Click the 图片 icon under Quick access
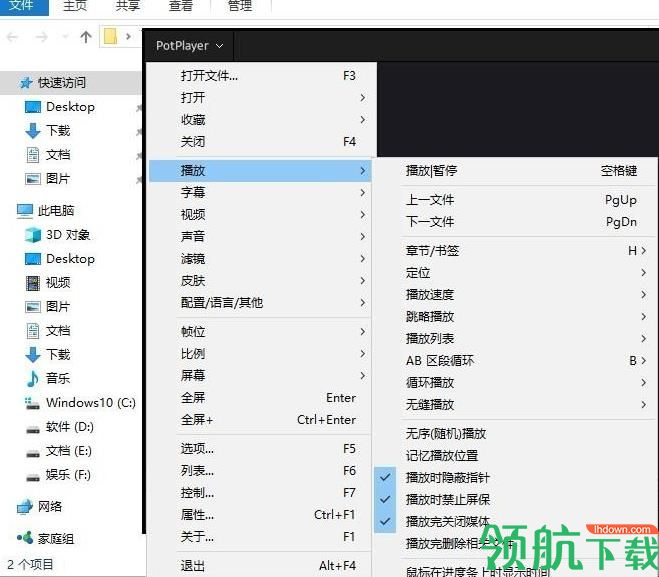 click(x=33, y=179)
